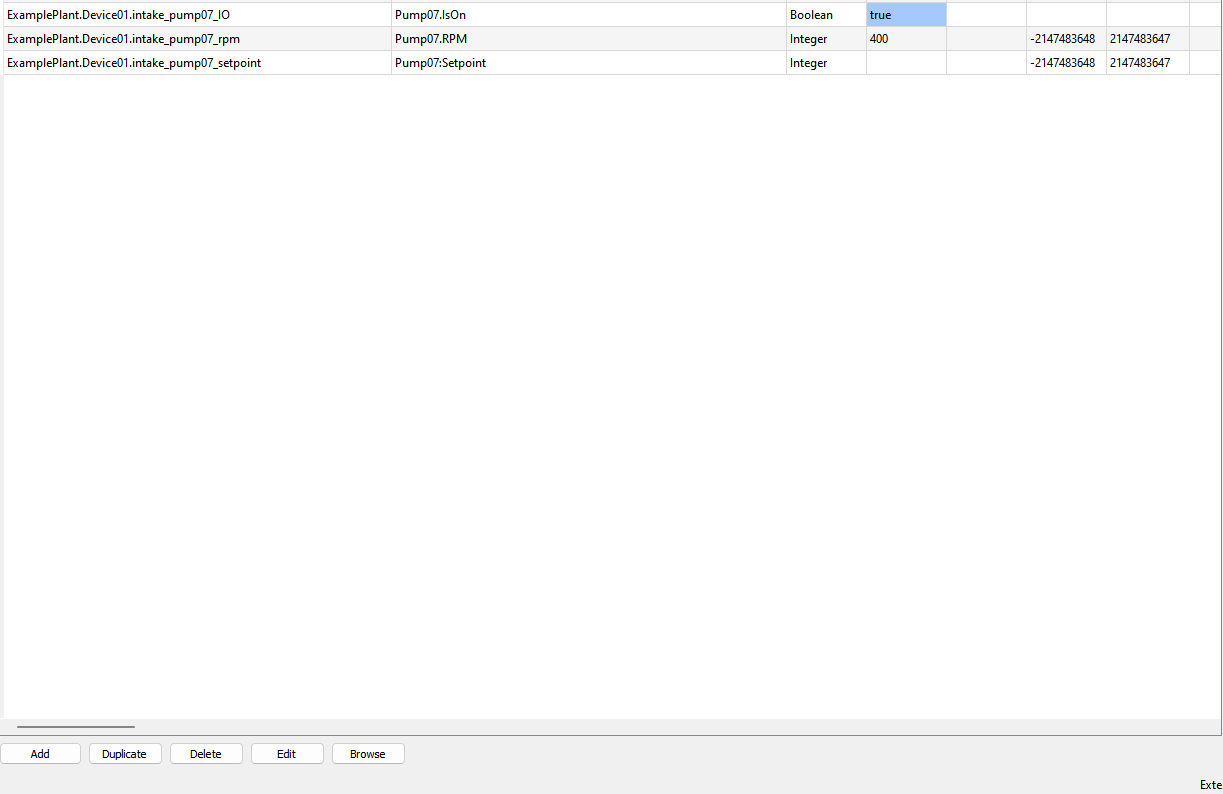
Task: Select the Integer type cell in the RPM row
Action: tap(826, 39)
